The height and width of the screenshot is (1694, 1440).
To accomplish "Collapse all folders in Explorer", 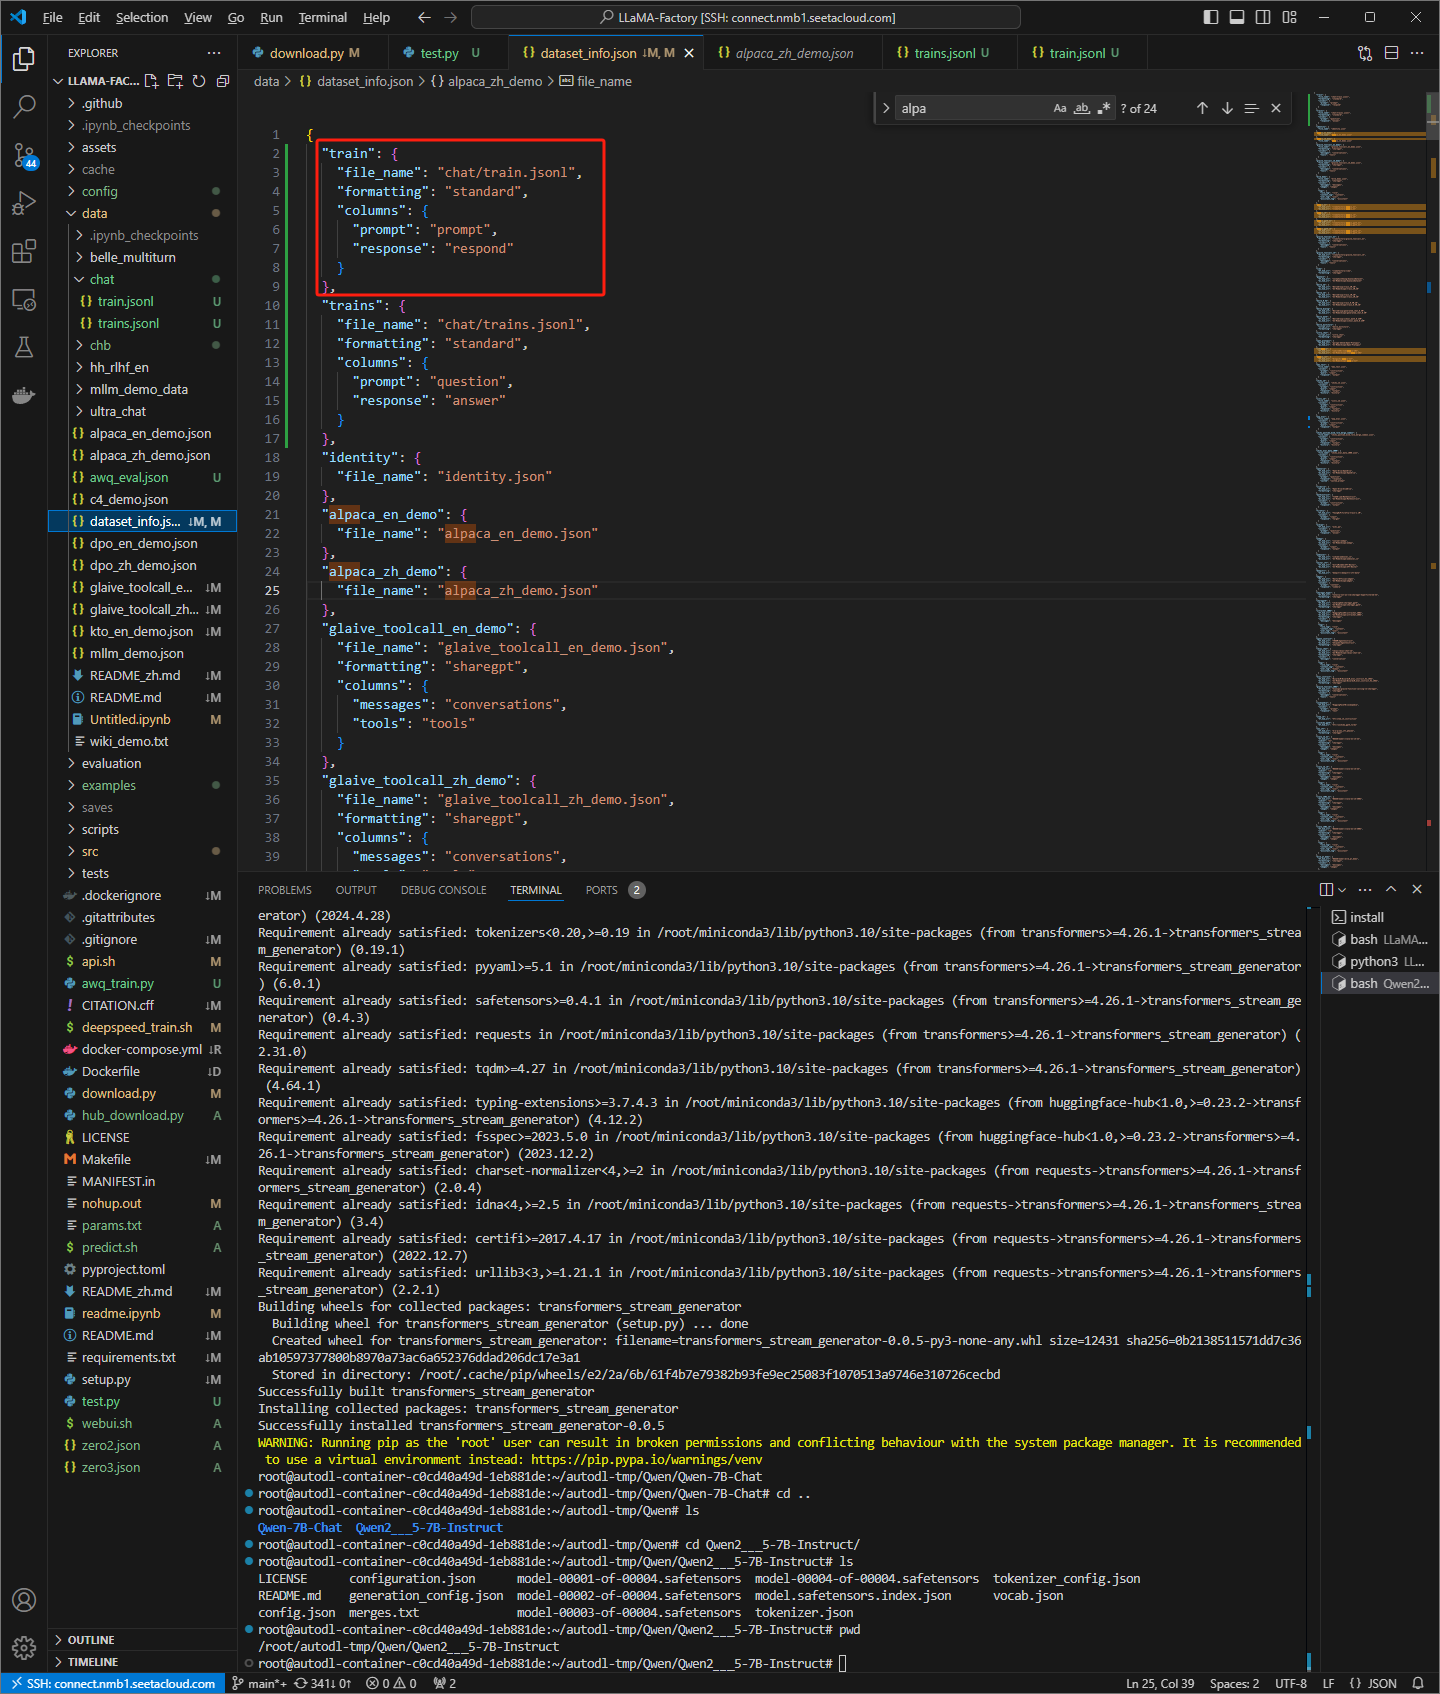I will pyautogui.click(x=223, y=81).
